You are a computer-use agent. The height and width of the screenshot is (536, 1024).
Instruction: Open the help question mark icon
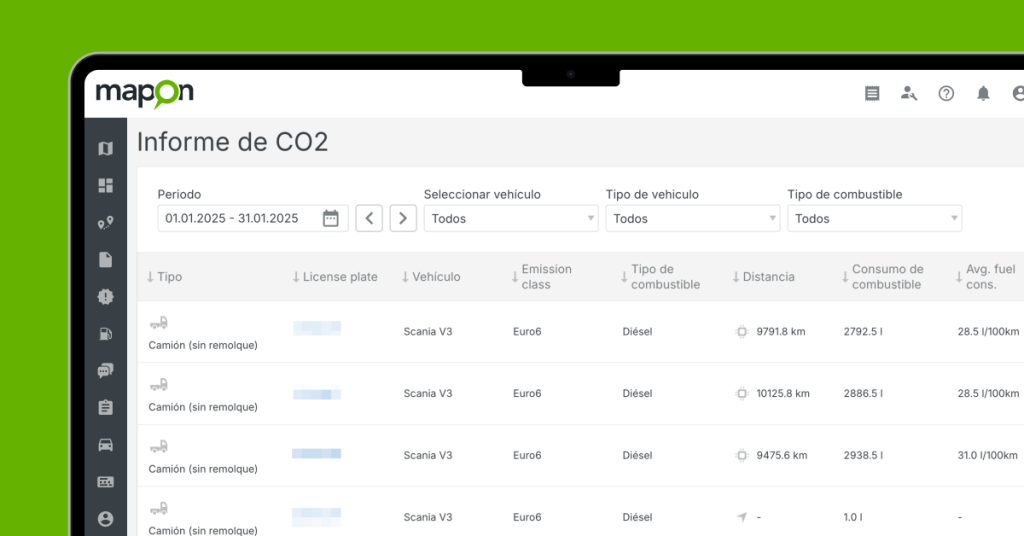pyautogui.click(x=946, y=93)
